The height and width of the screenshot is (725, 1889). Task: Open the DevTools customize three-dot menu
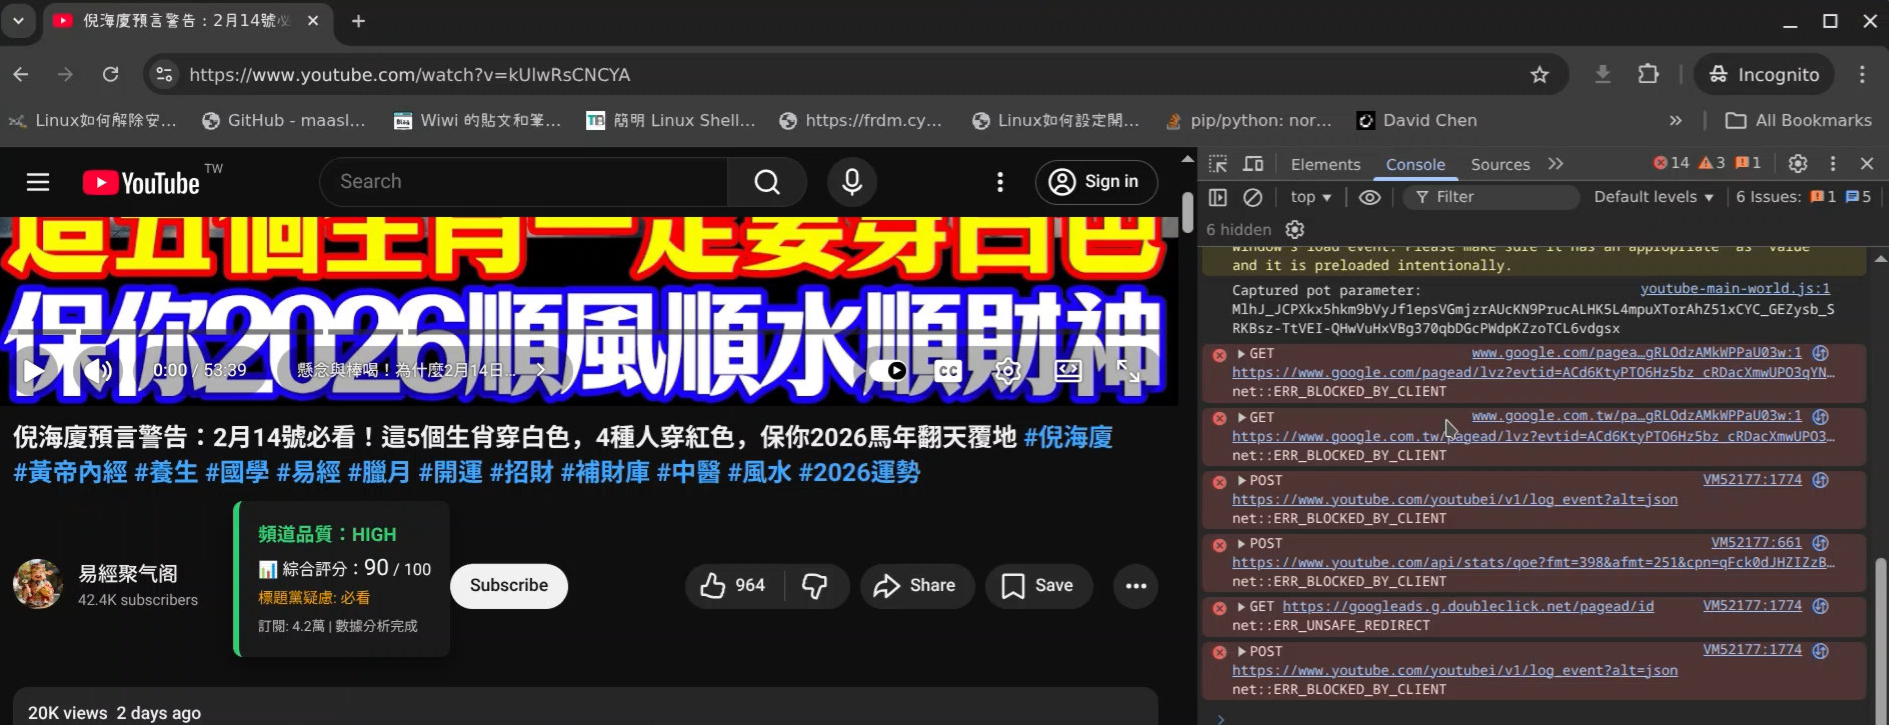[x=1832, y=164]
